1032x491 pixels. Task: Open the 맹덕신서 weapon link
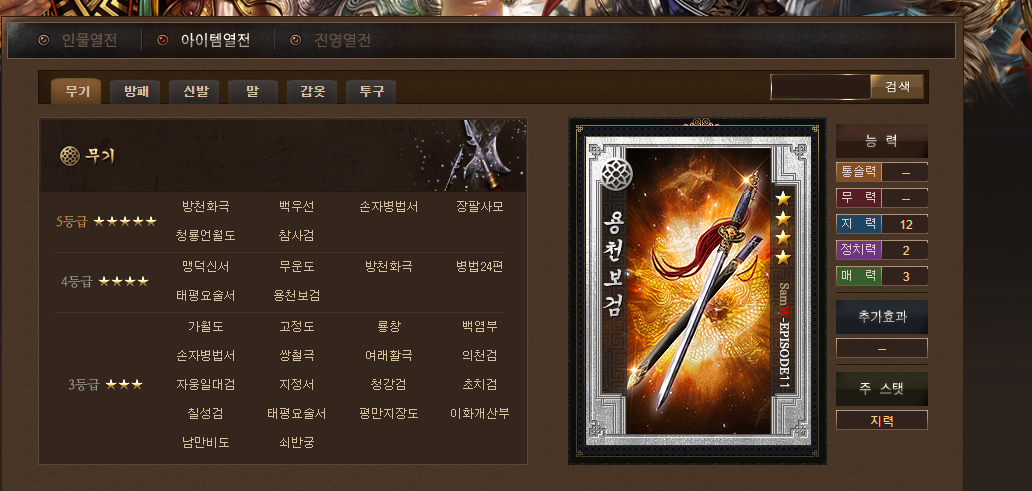(206, 267)
